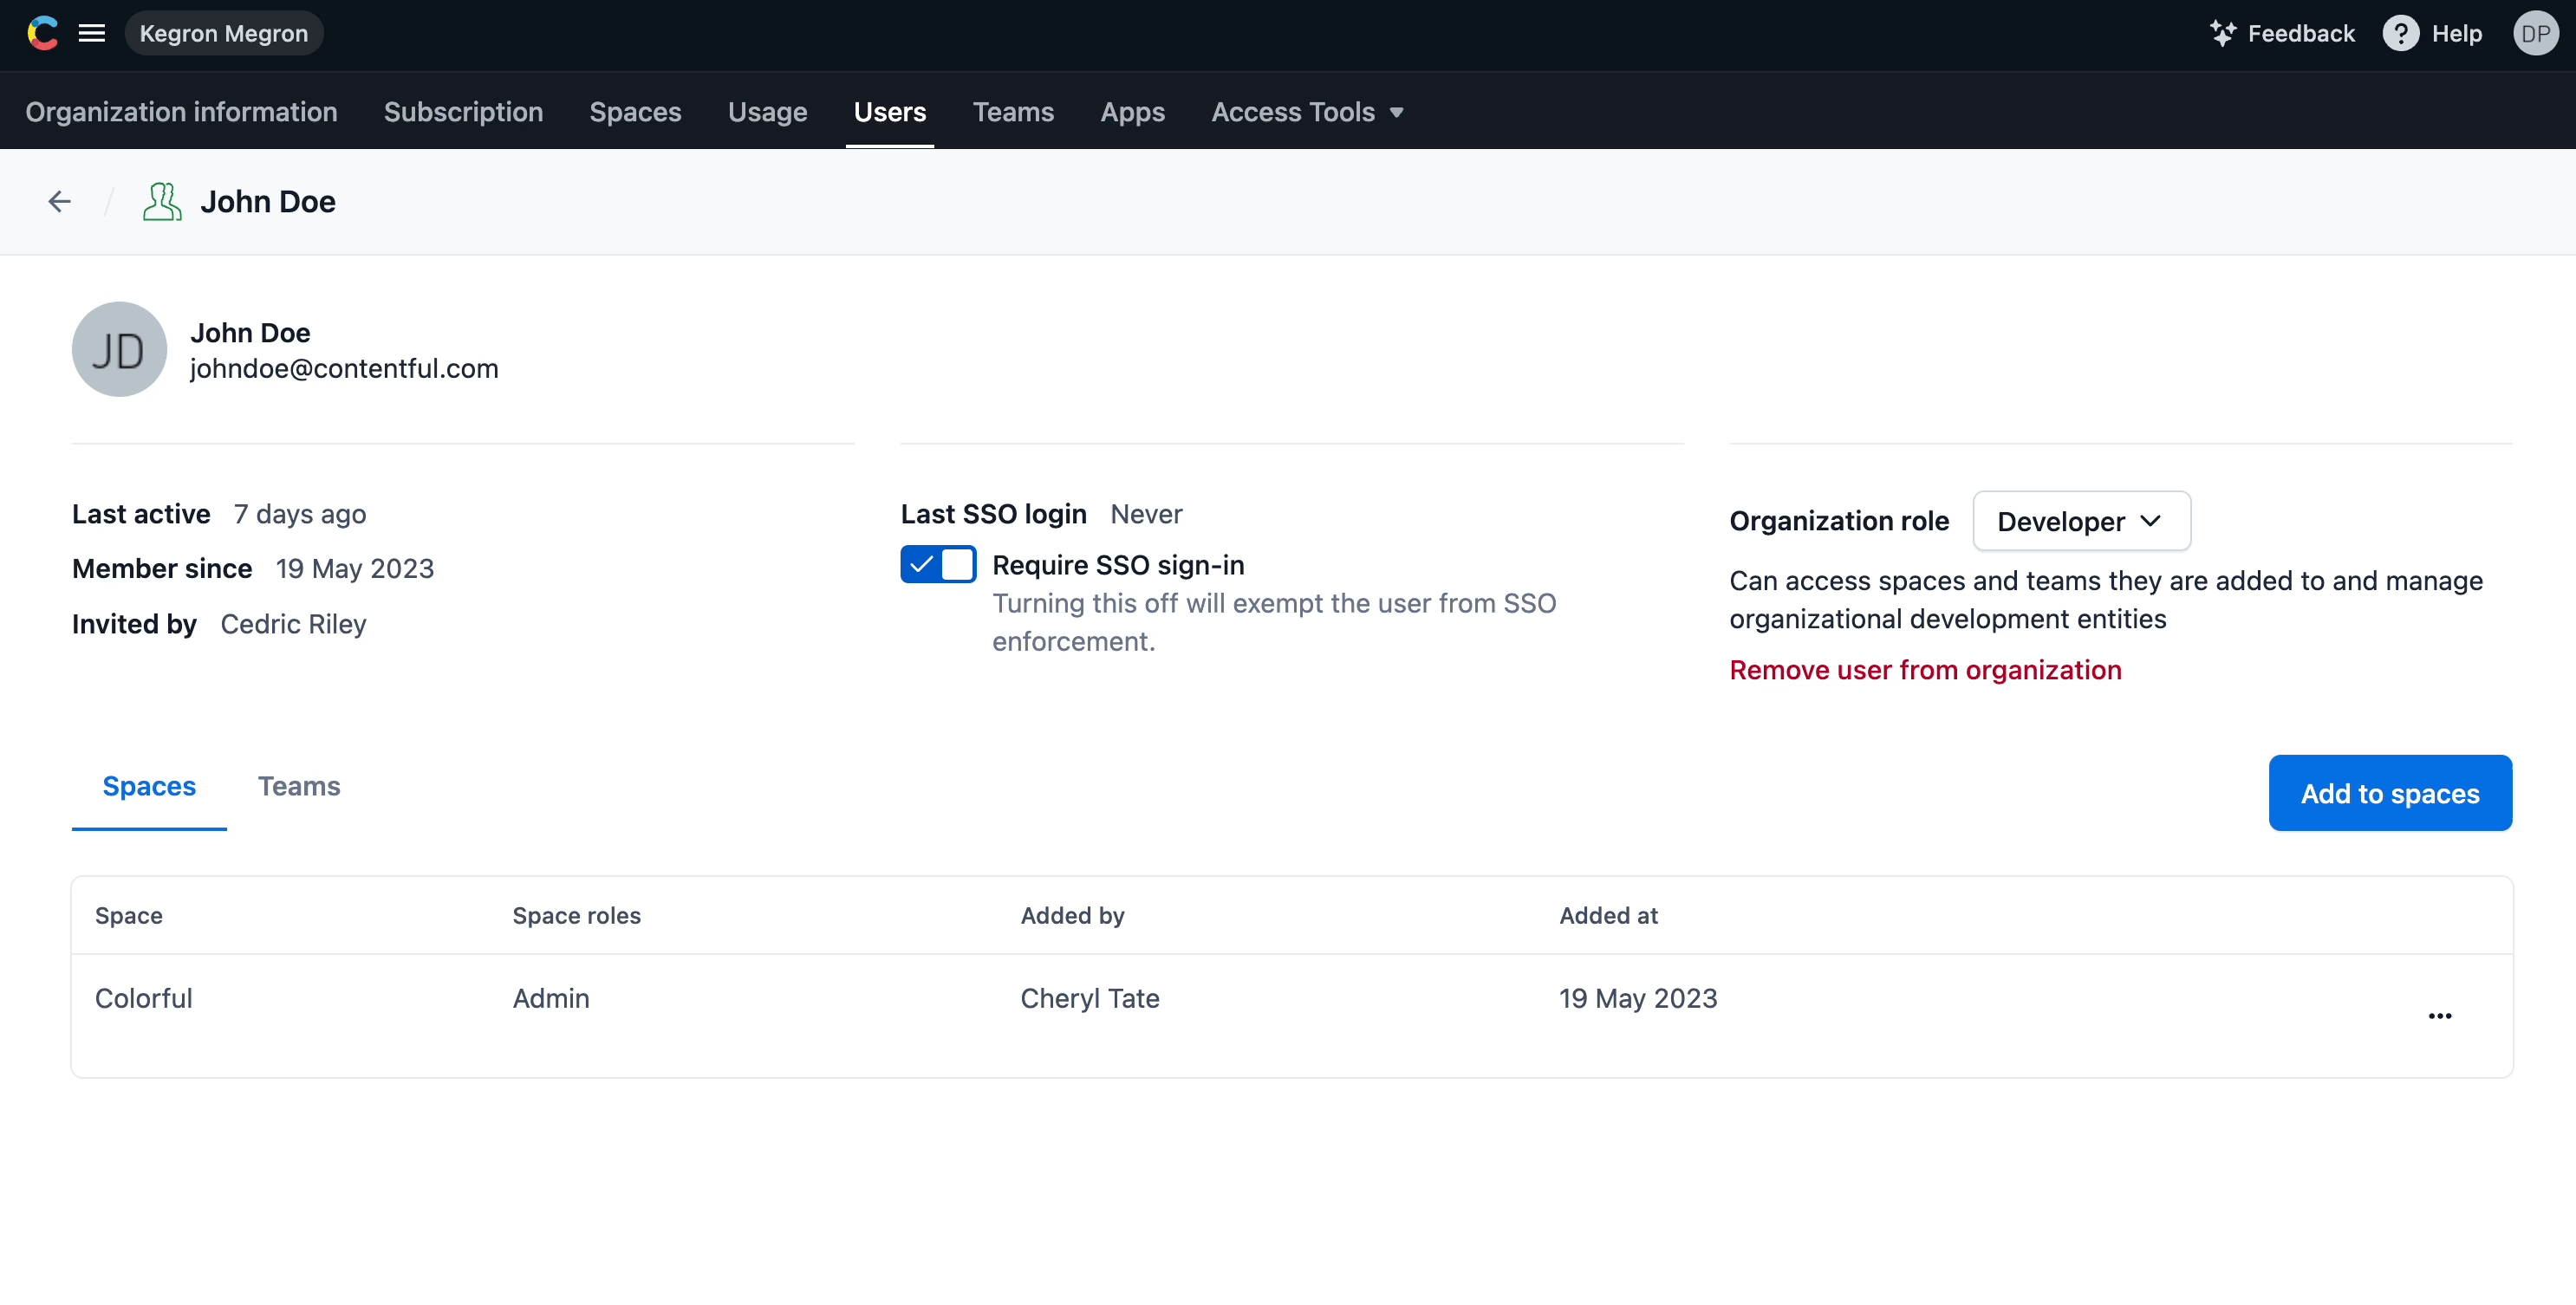Open the Apps navigation tab
Viewport: 2576px width, 1305px height.
pyautogui.click(x=1132, y=112)
